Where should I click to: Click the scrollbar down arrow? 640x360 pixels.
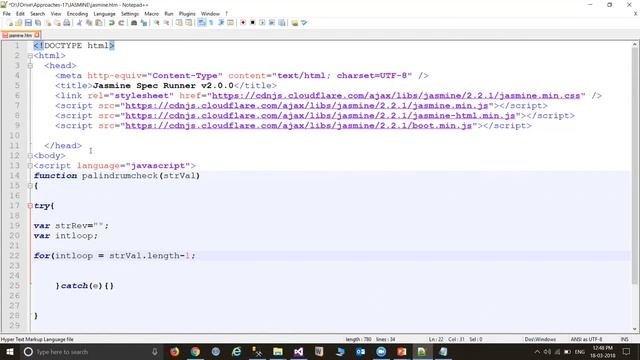tap(635, 329)
